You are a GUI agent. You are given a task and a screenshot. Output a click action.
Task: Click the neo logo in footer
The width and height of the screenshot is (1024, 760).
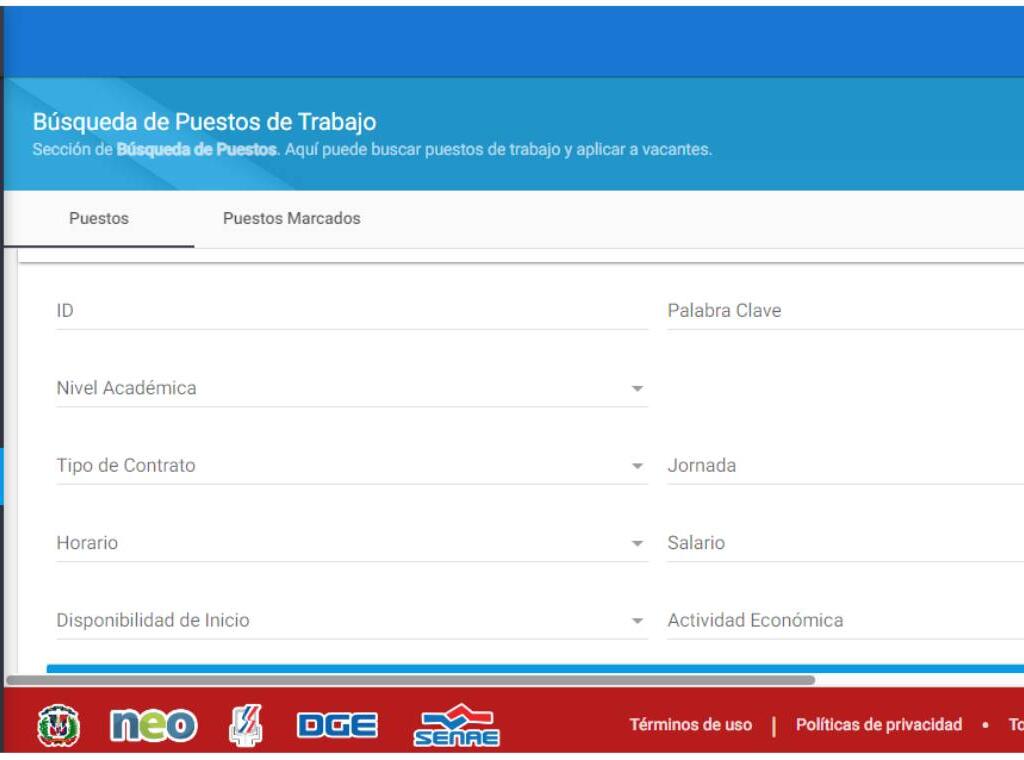(153, 725)
